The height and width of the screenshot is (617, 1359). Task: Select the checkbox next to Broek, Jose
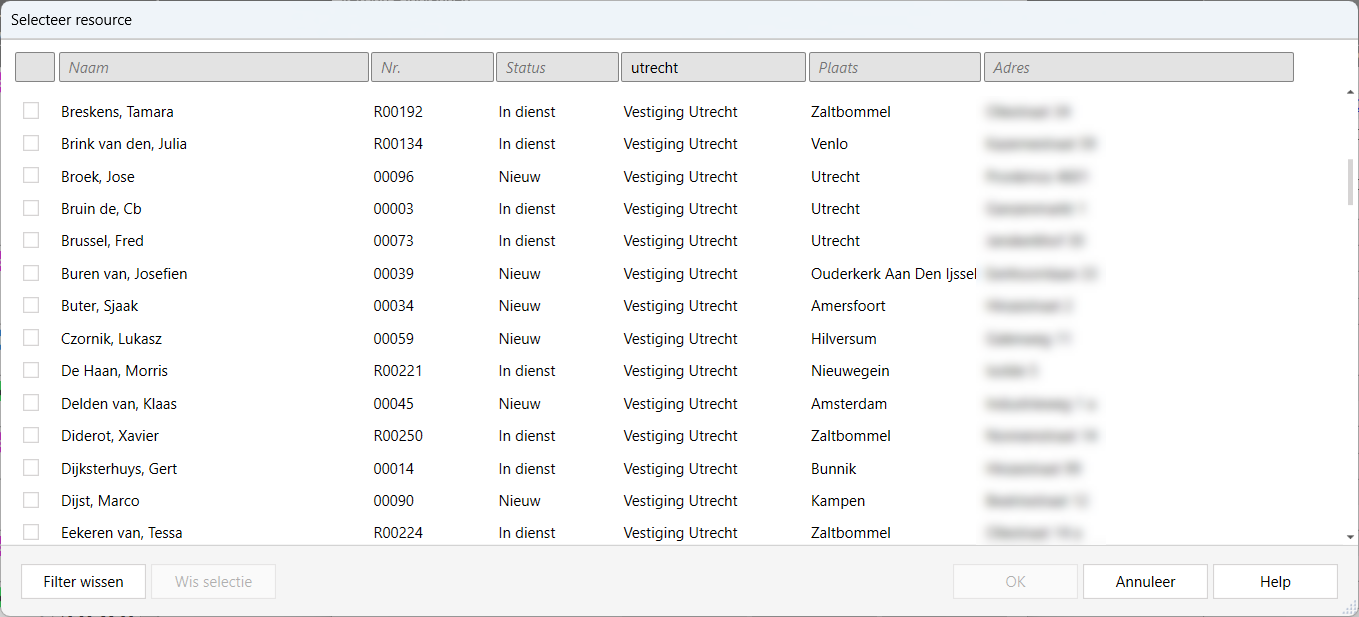(x=31, y=176)
